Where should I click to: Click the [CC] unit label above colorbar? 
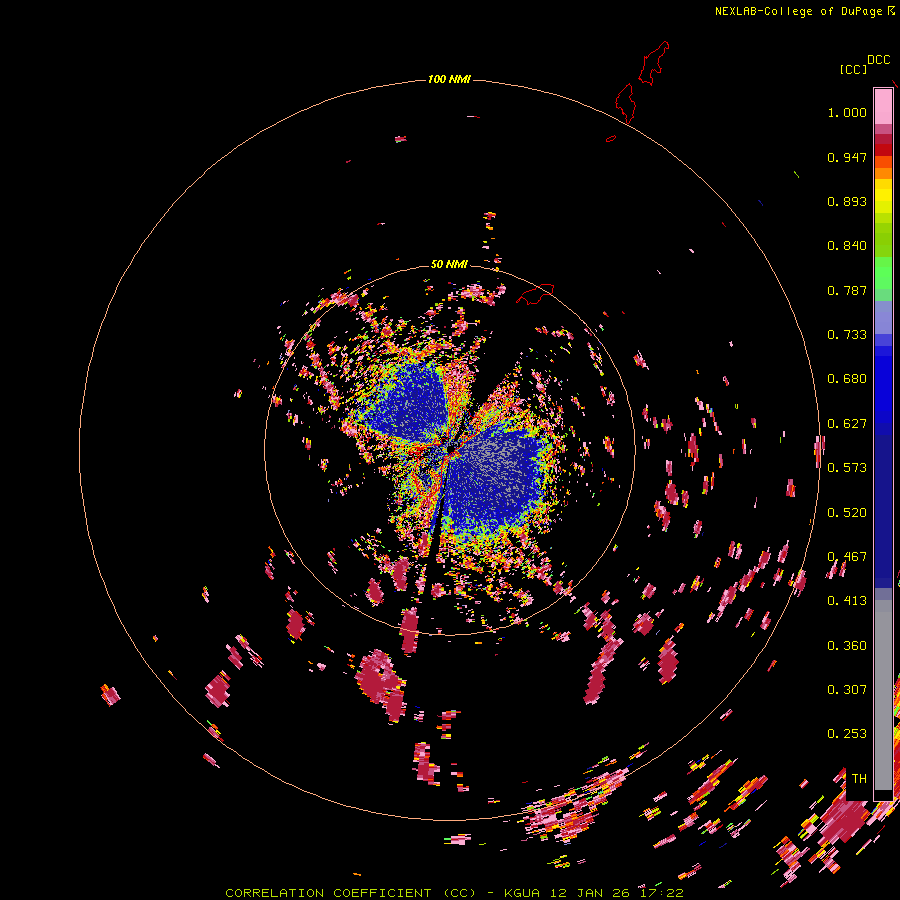click(x=853, y=69)
